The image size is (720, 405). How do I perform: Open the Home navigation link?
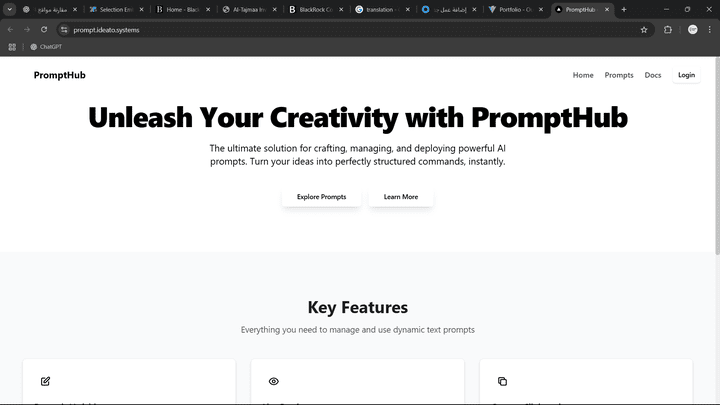(583, 75)
